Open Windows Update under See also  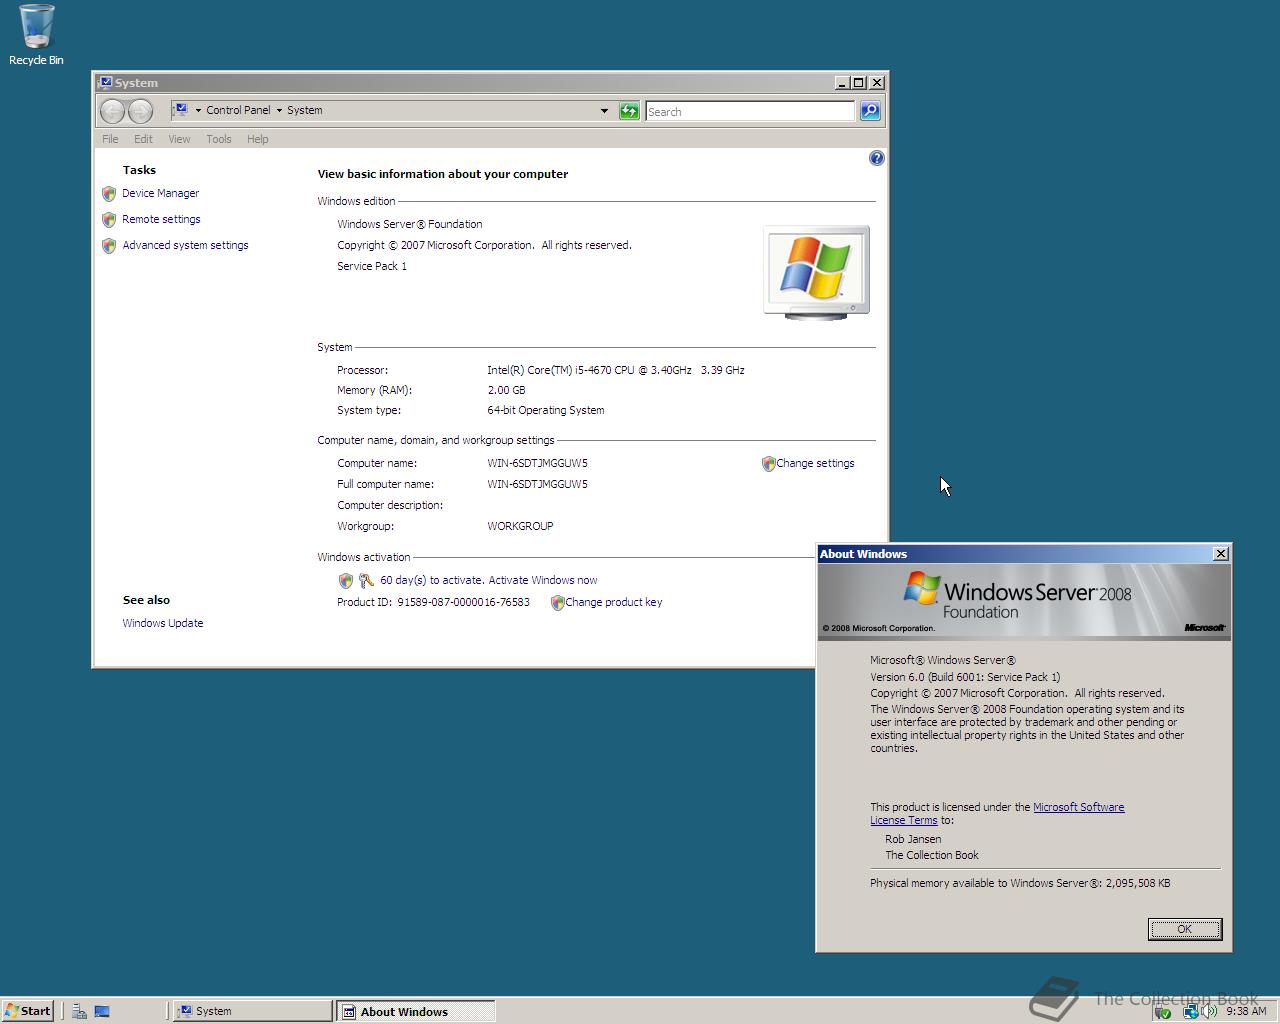(163, 623)
